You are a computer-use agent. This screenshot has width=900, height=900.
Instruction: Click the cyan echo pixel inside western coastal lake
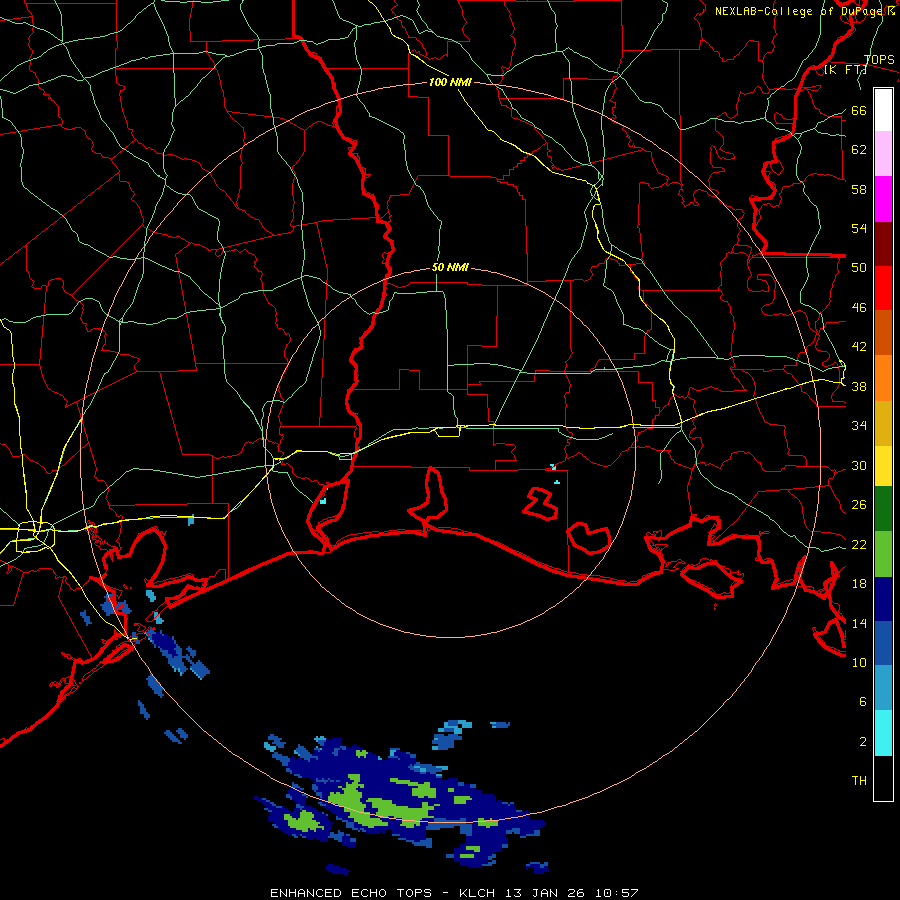[x=323, y=501]
